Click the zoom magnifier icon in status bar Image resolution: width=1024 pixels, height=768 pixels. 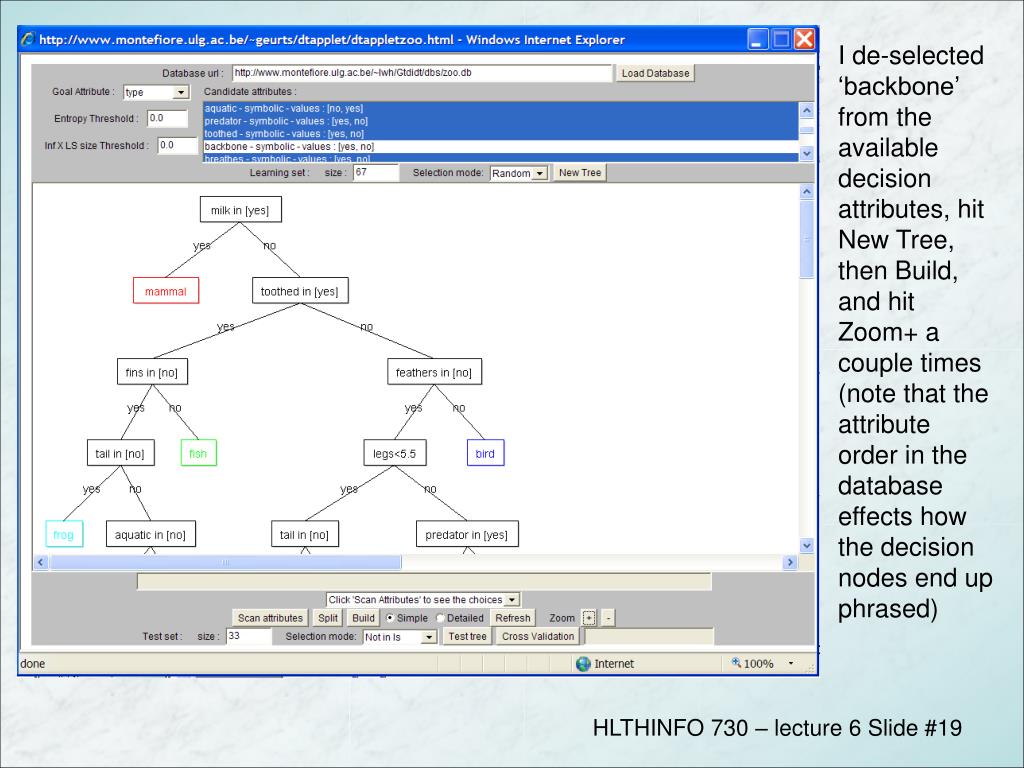[736, 663]
